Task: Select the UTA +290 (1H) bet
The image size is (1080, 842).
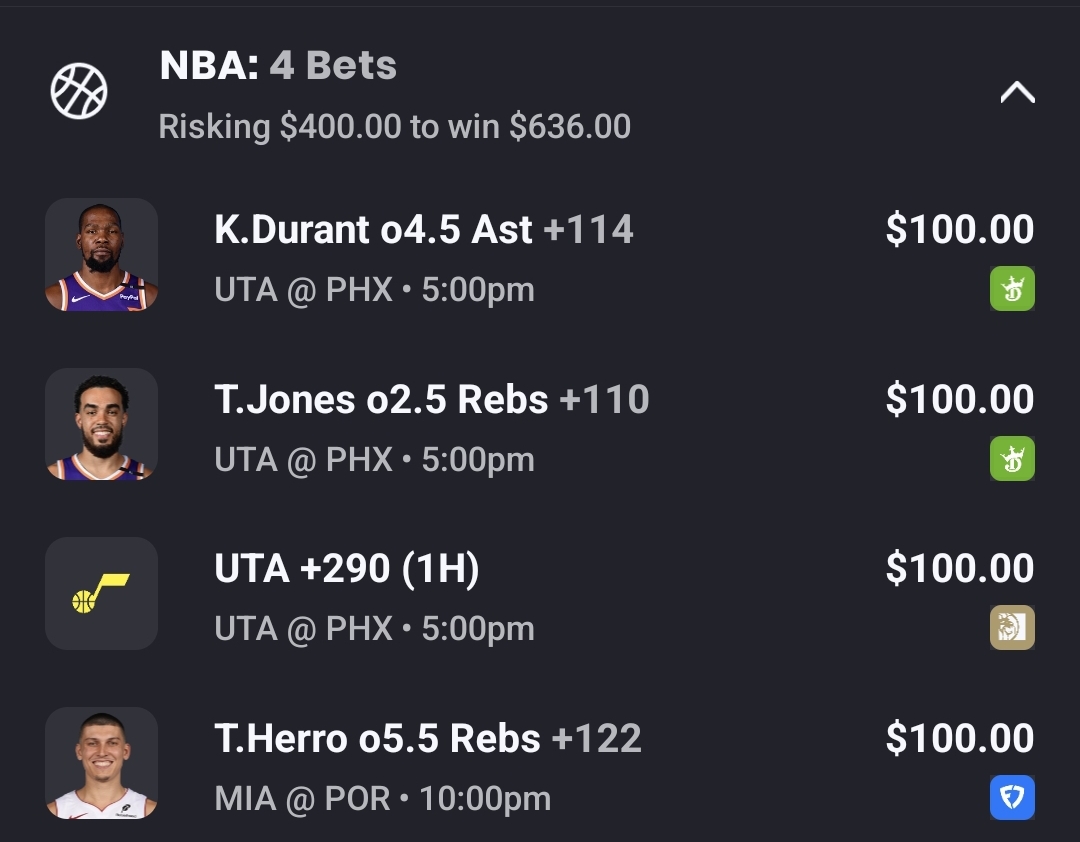Action: (x=347, y=569)
